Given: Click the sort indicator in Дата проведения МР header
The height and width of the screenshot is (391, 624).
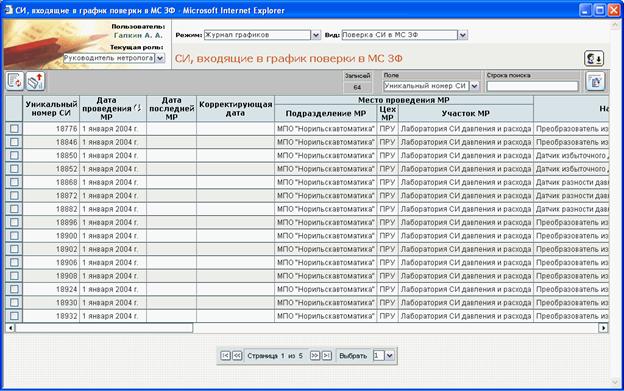Looking at the screenshot, I should (x=137, y=108).
